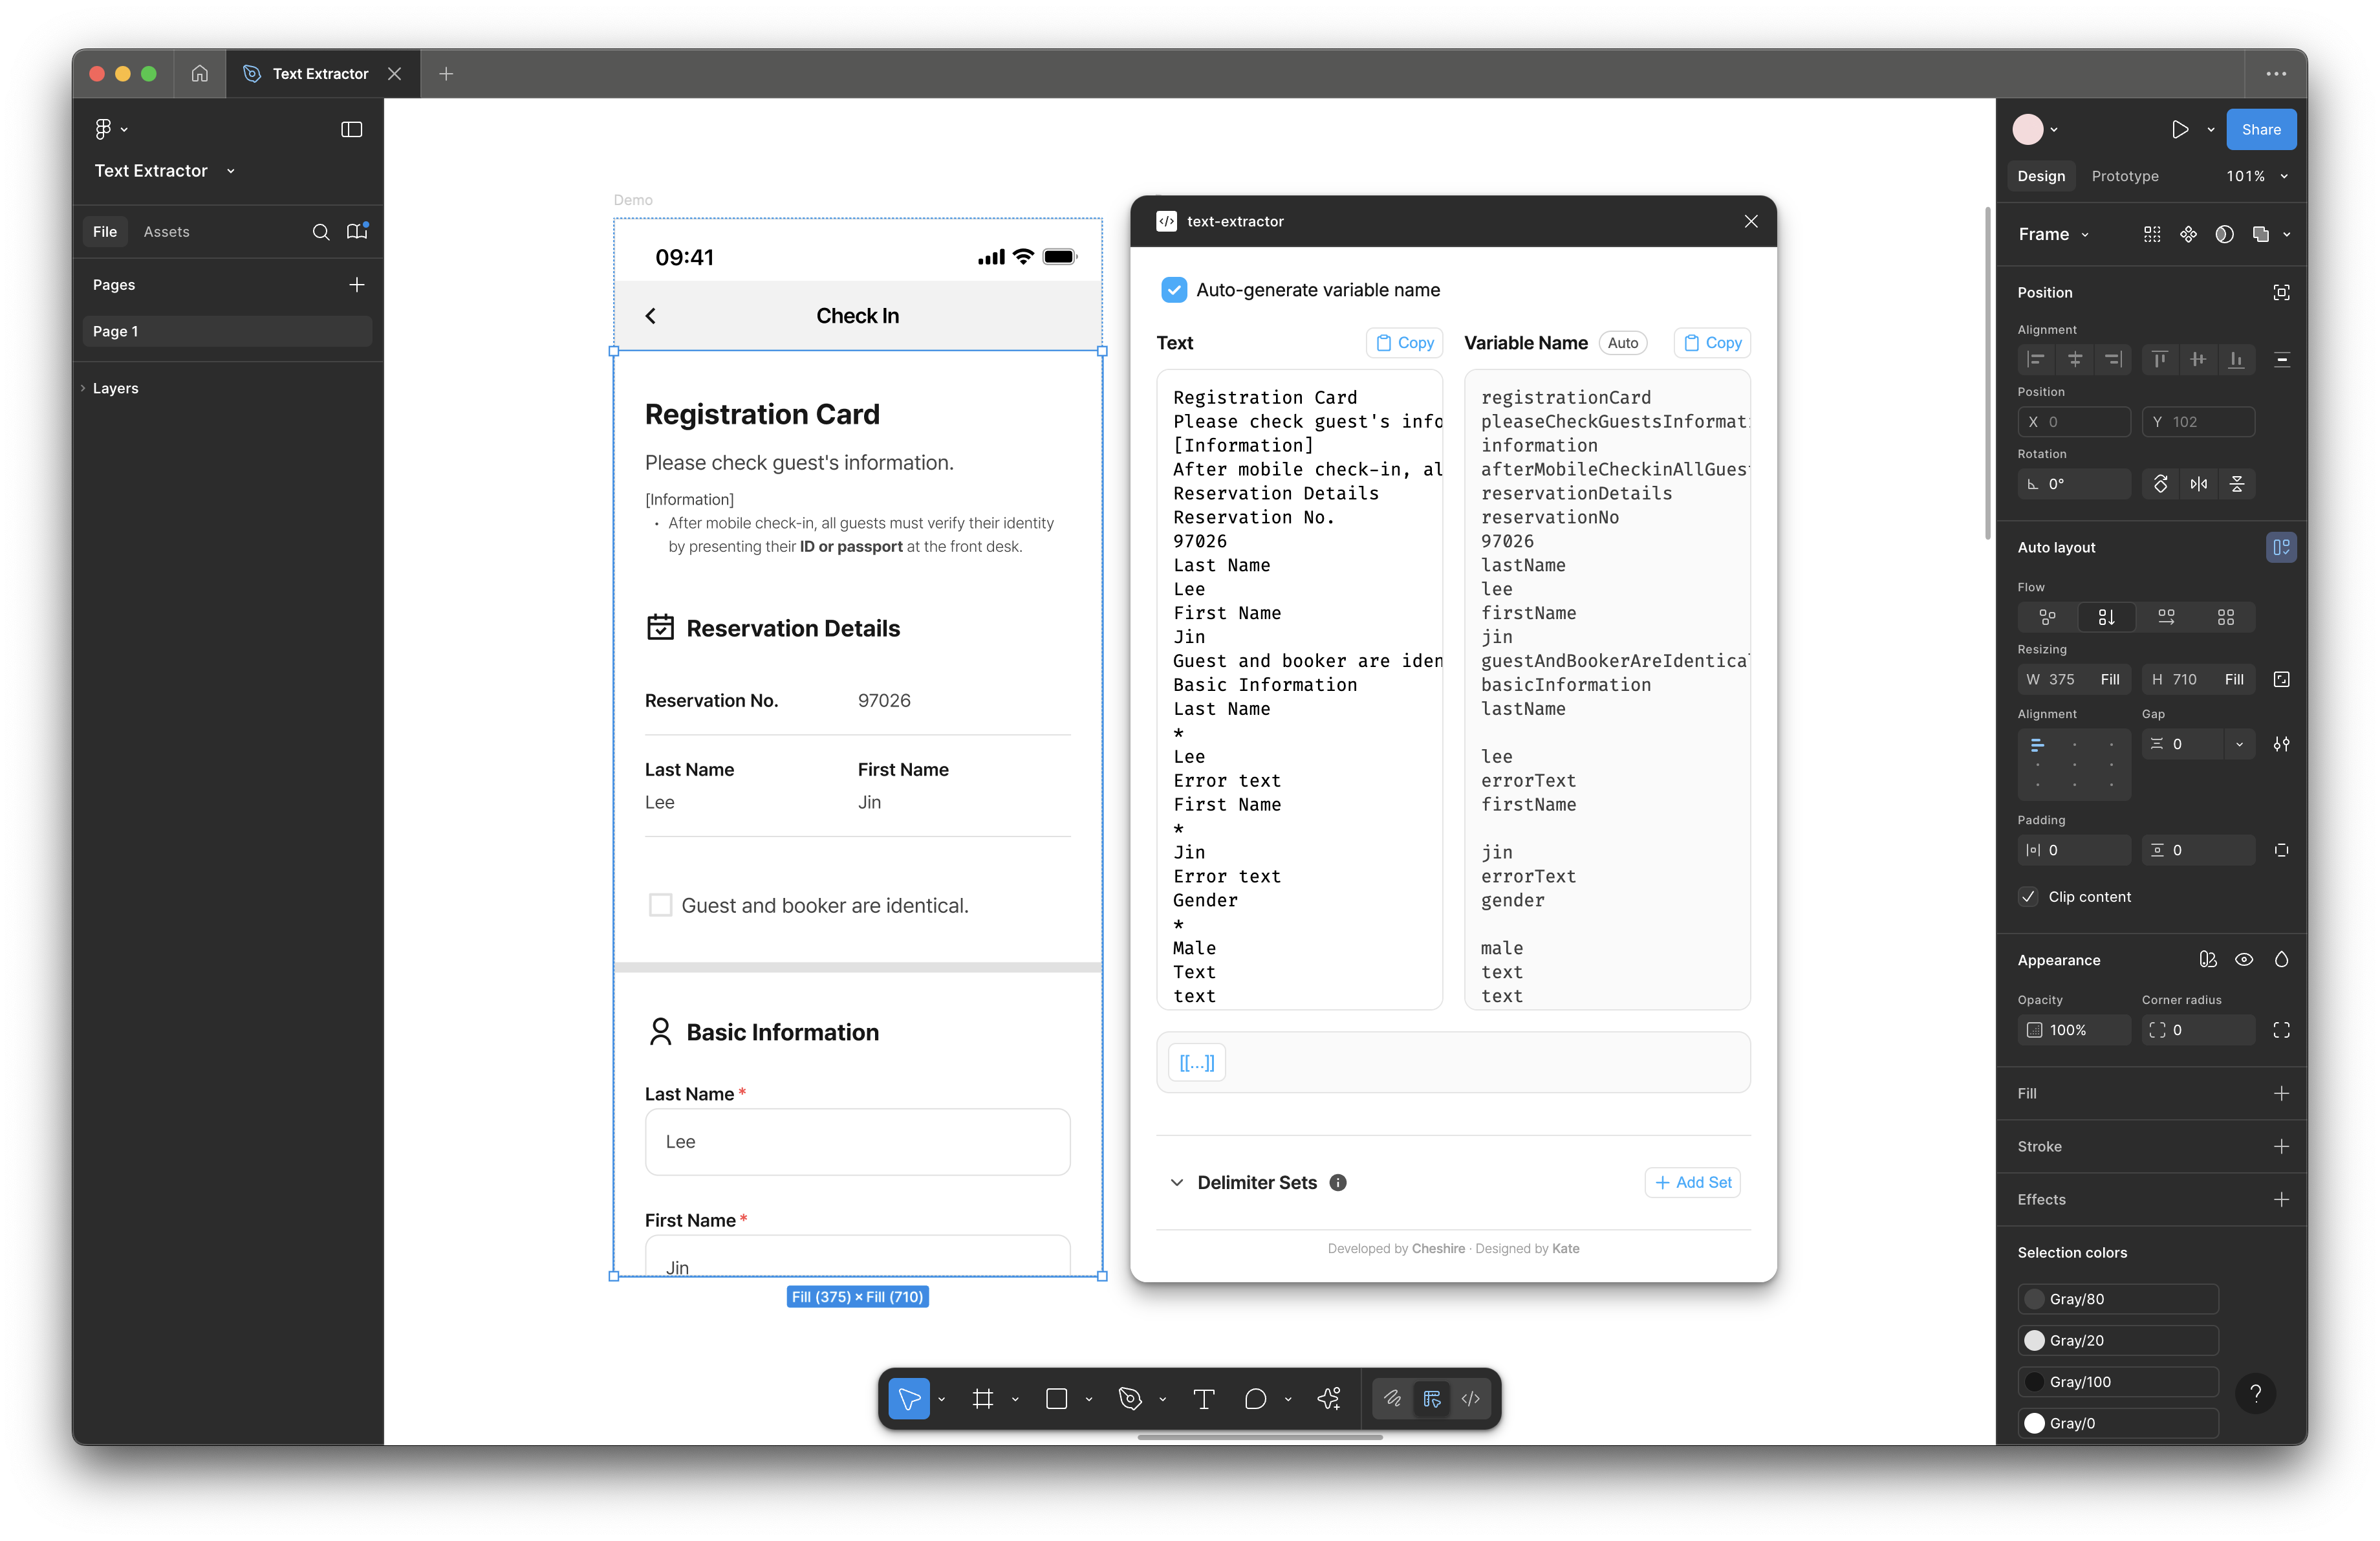Copy the Variable Name column
Viewport: 2380px width, 1541px height.
pyautogui.click(x=1711, y=343)
